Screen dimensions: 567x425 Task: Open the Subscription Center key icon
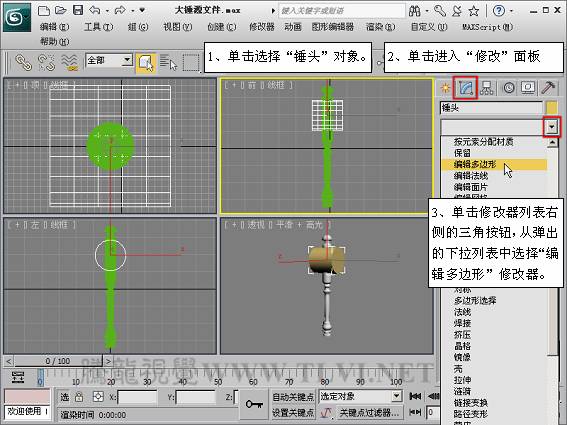(440, 11)
